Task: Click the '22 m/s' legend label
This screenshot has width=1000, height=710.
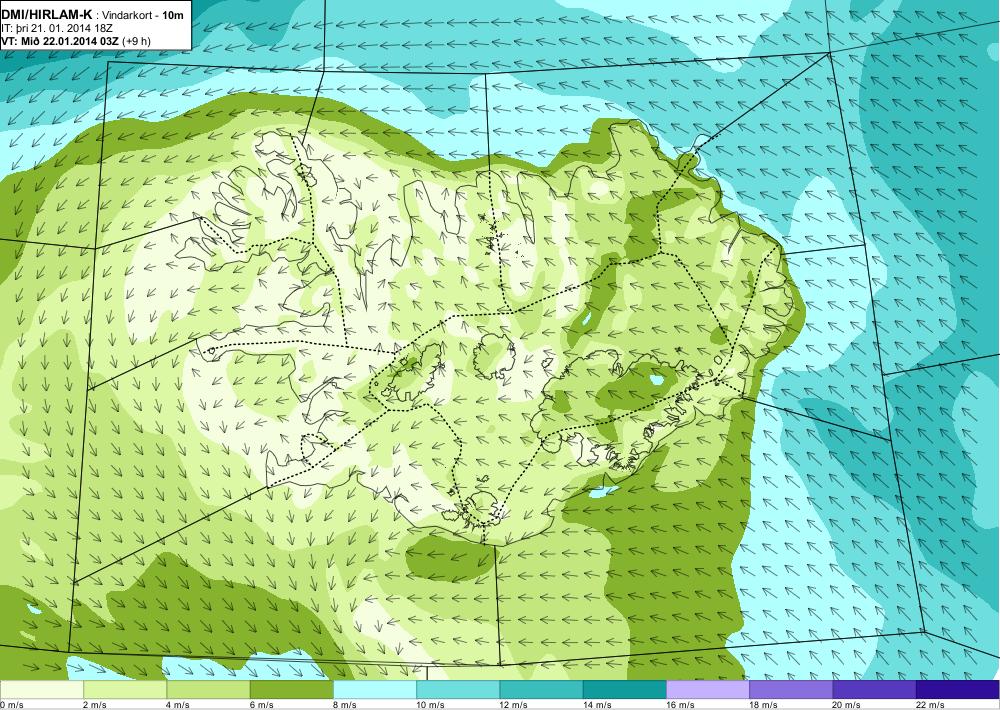Action: (x=930, y=705)
